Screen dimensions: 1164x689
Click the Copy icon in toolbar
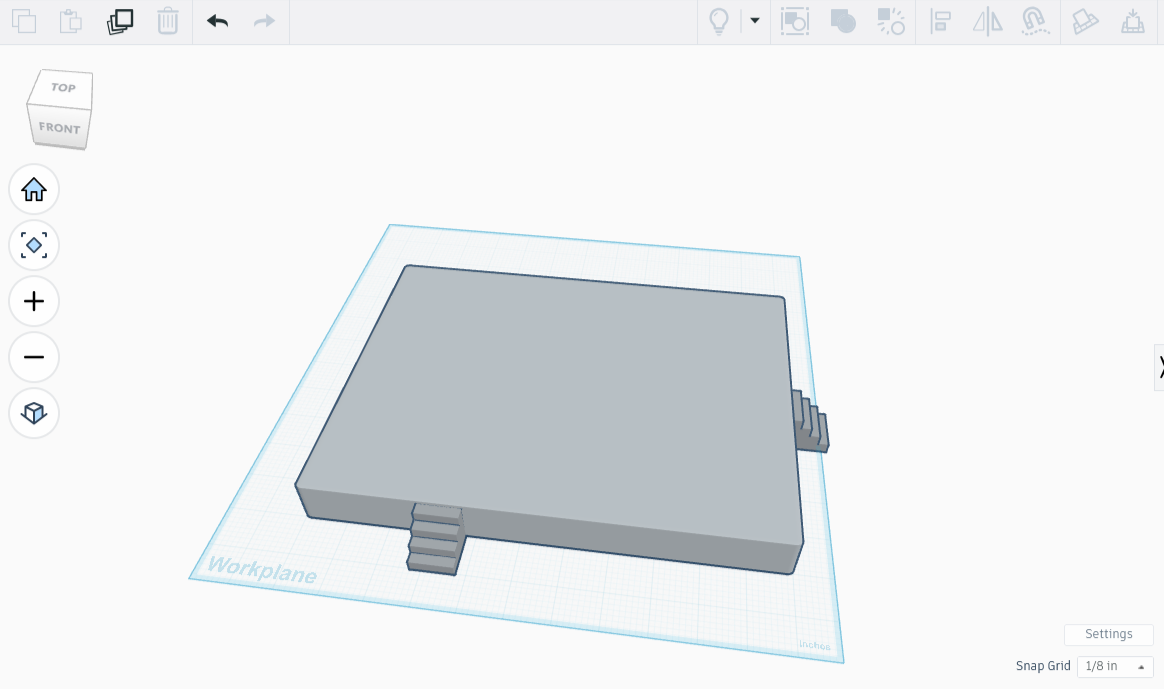(x=24, y=21)
